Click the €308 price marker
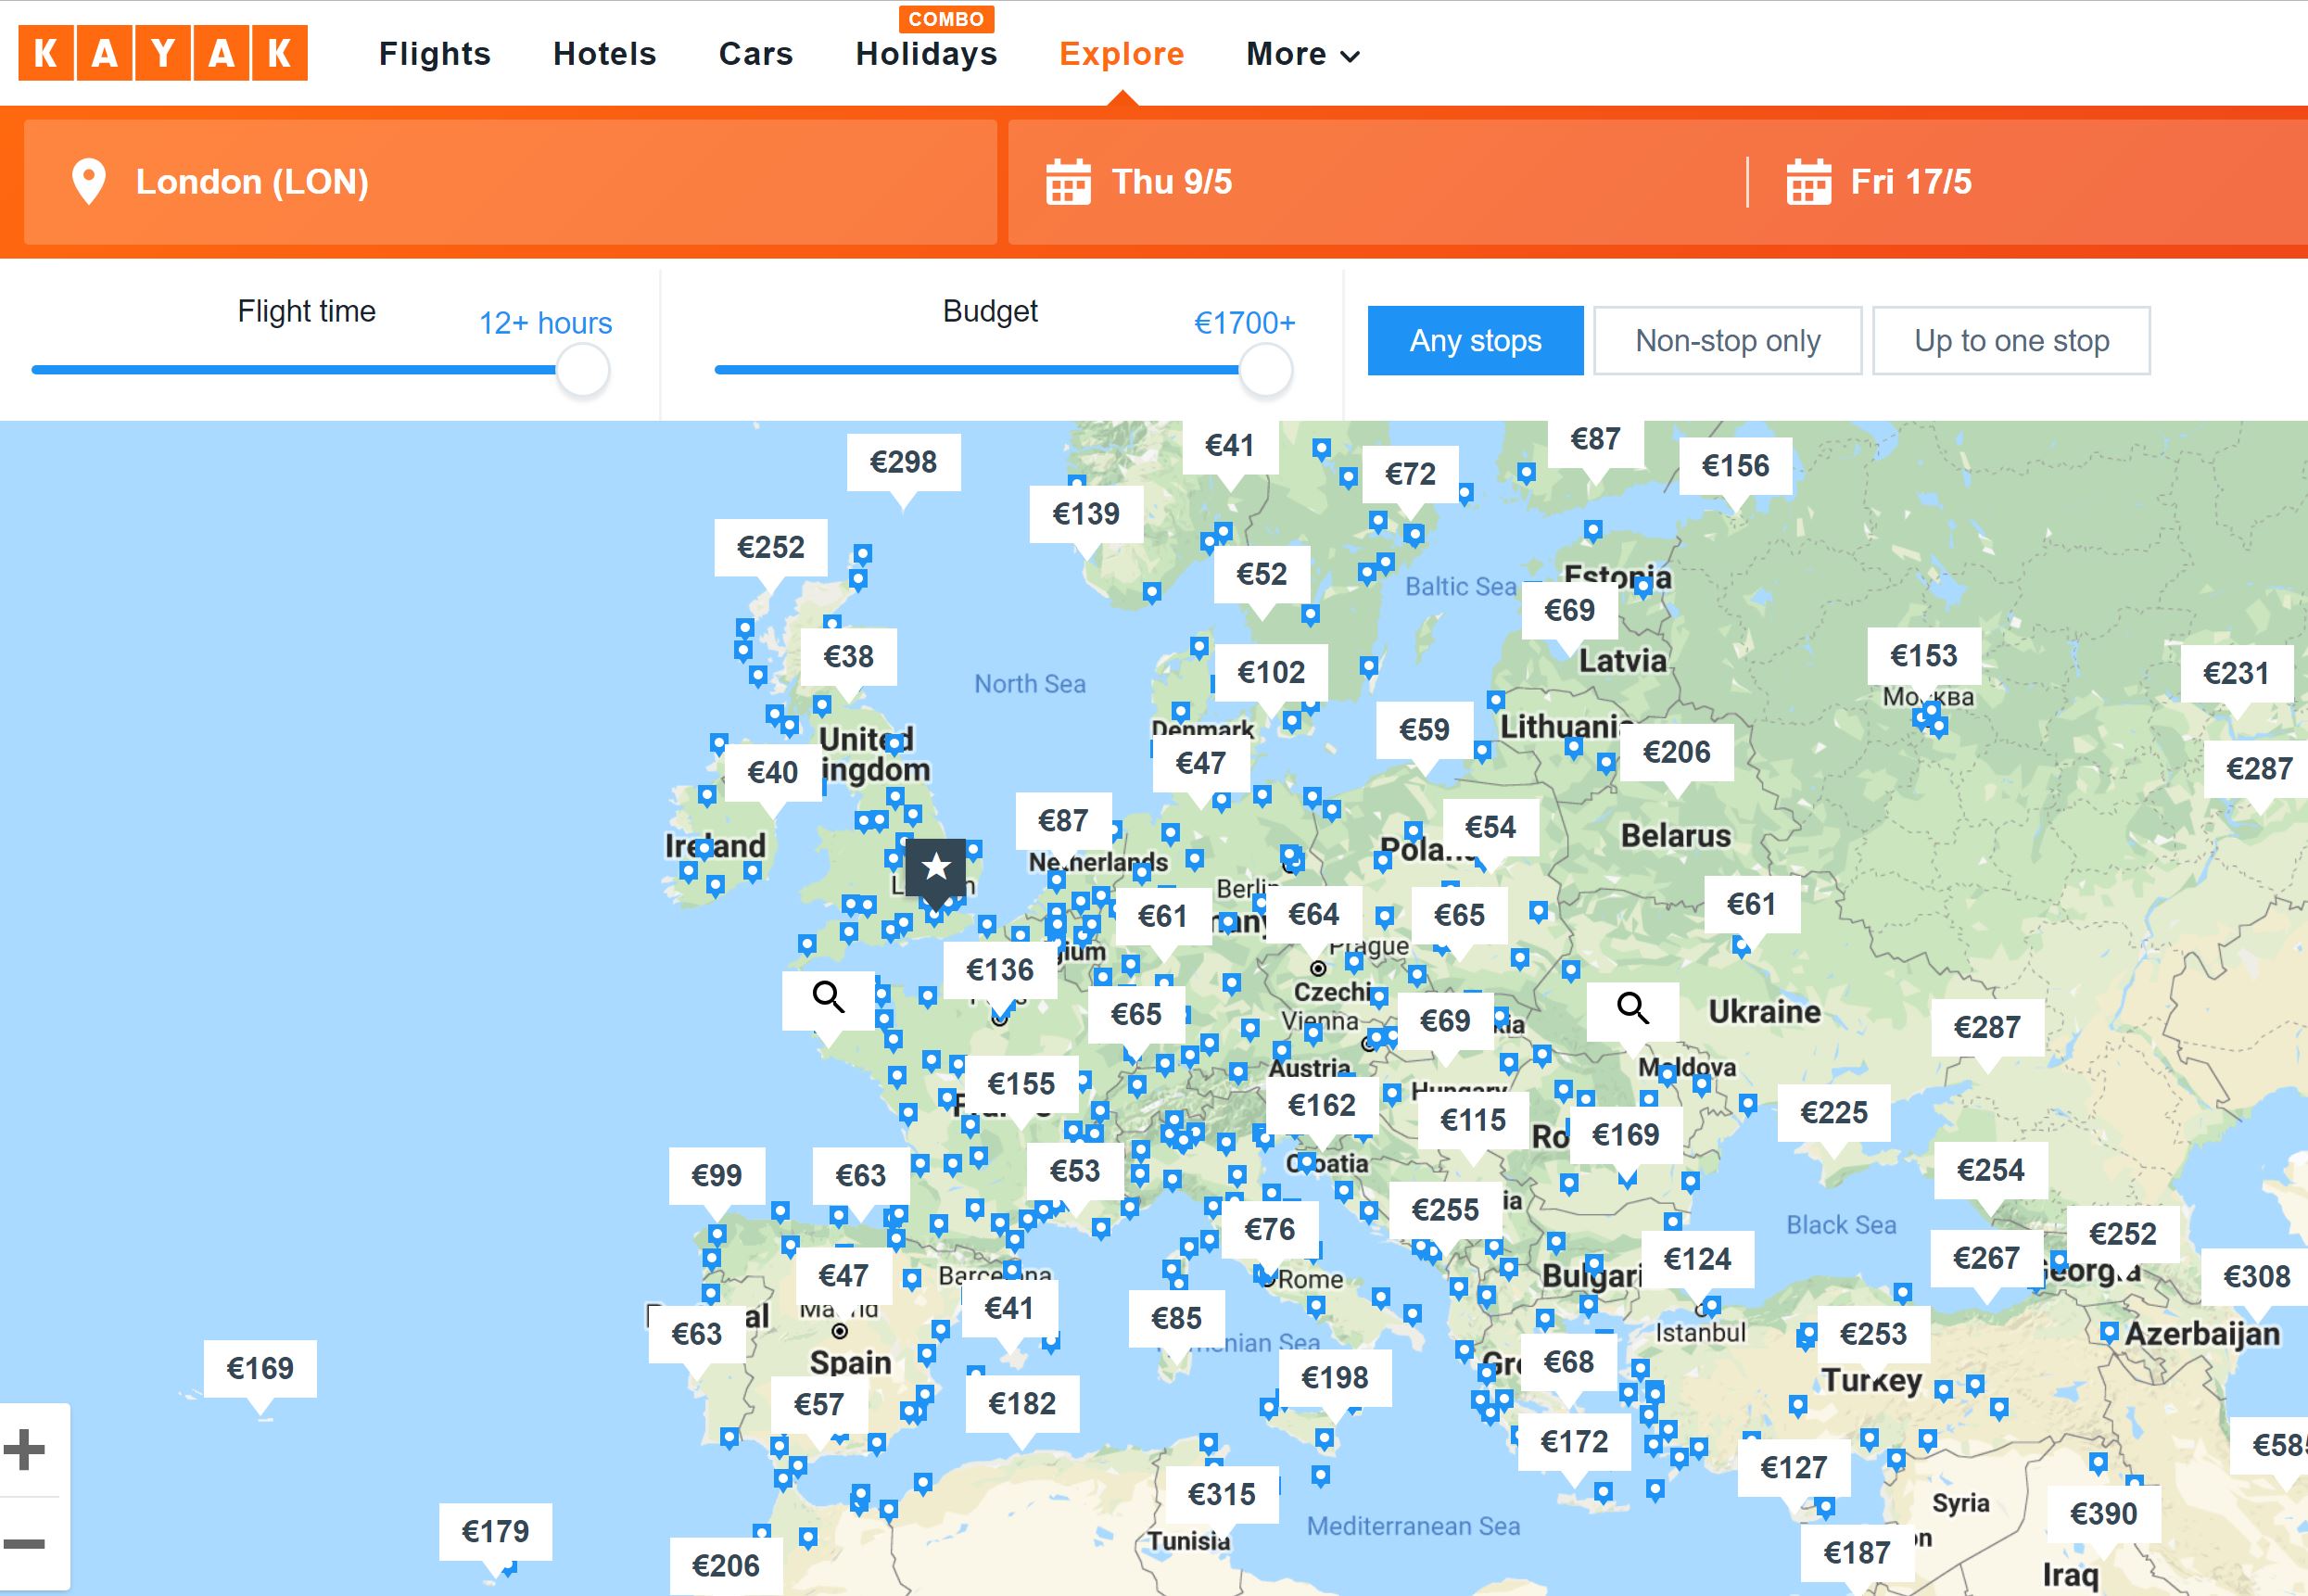Image resolution: width=2308 pixels, height=1596 pixels. click(x=2257, y=1276)
